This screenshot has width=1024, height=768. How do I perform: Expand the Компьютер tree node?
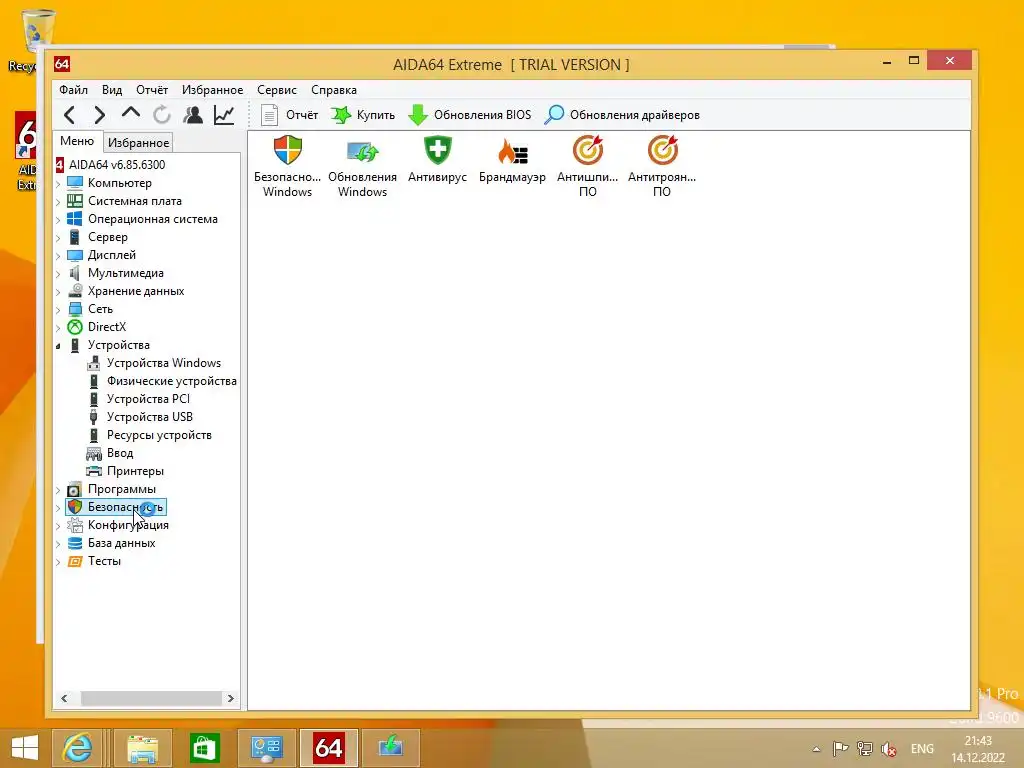[x=58, y=184]
